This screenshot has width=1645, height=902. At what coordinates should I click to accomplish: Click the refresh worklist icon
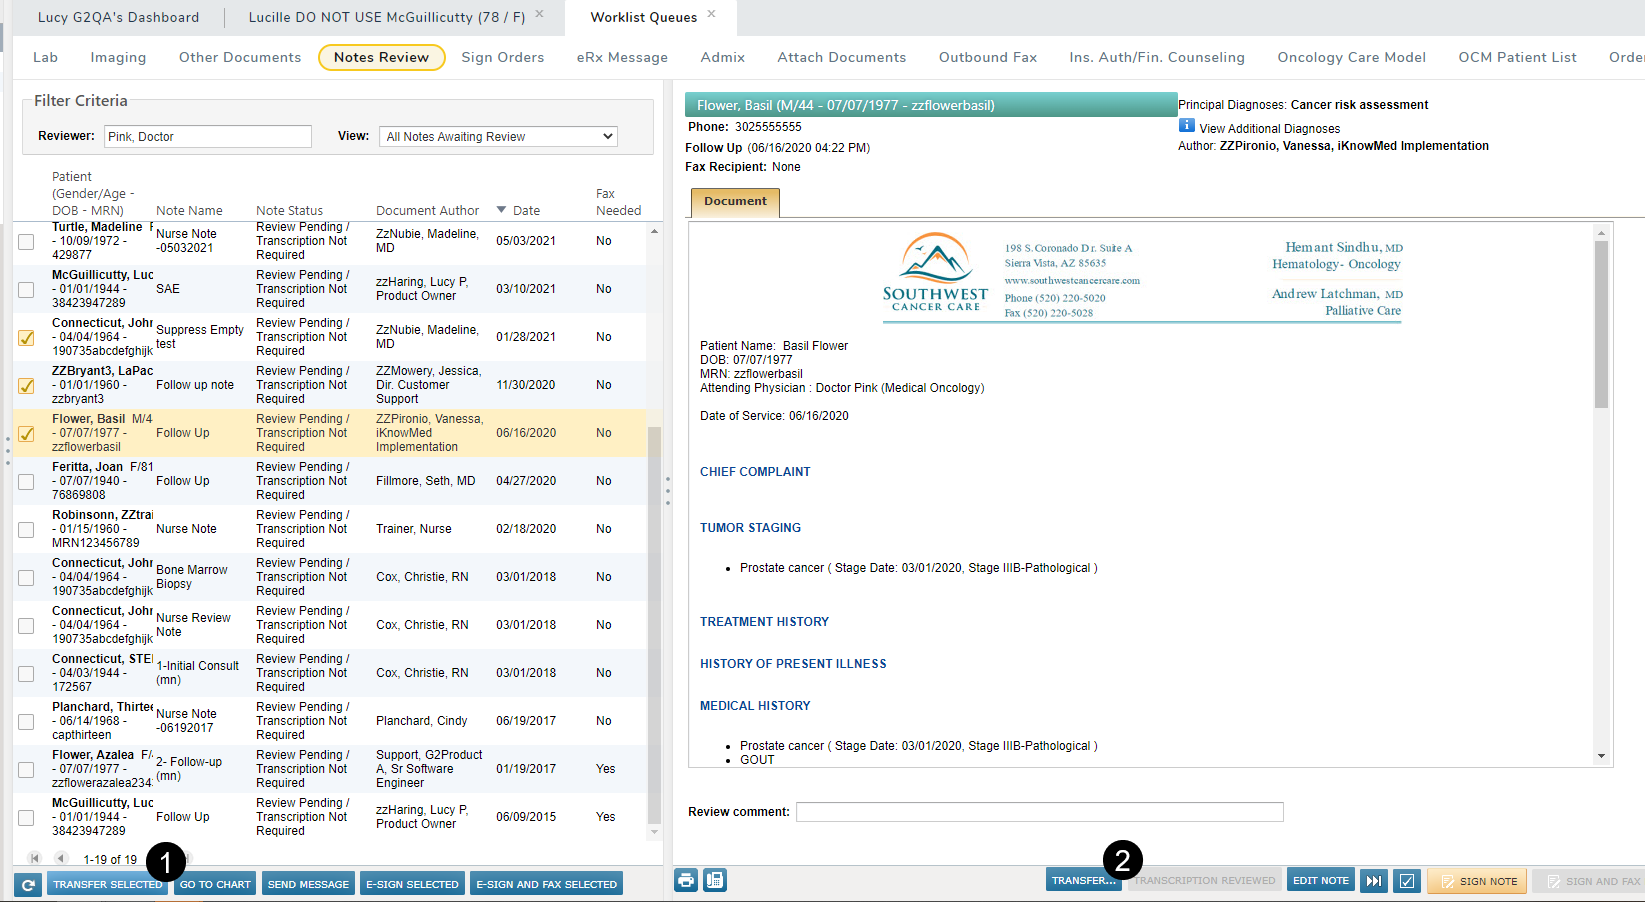(x=28, y=884)
